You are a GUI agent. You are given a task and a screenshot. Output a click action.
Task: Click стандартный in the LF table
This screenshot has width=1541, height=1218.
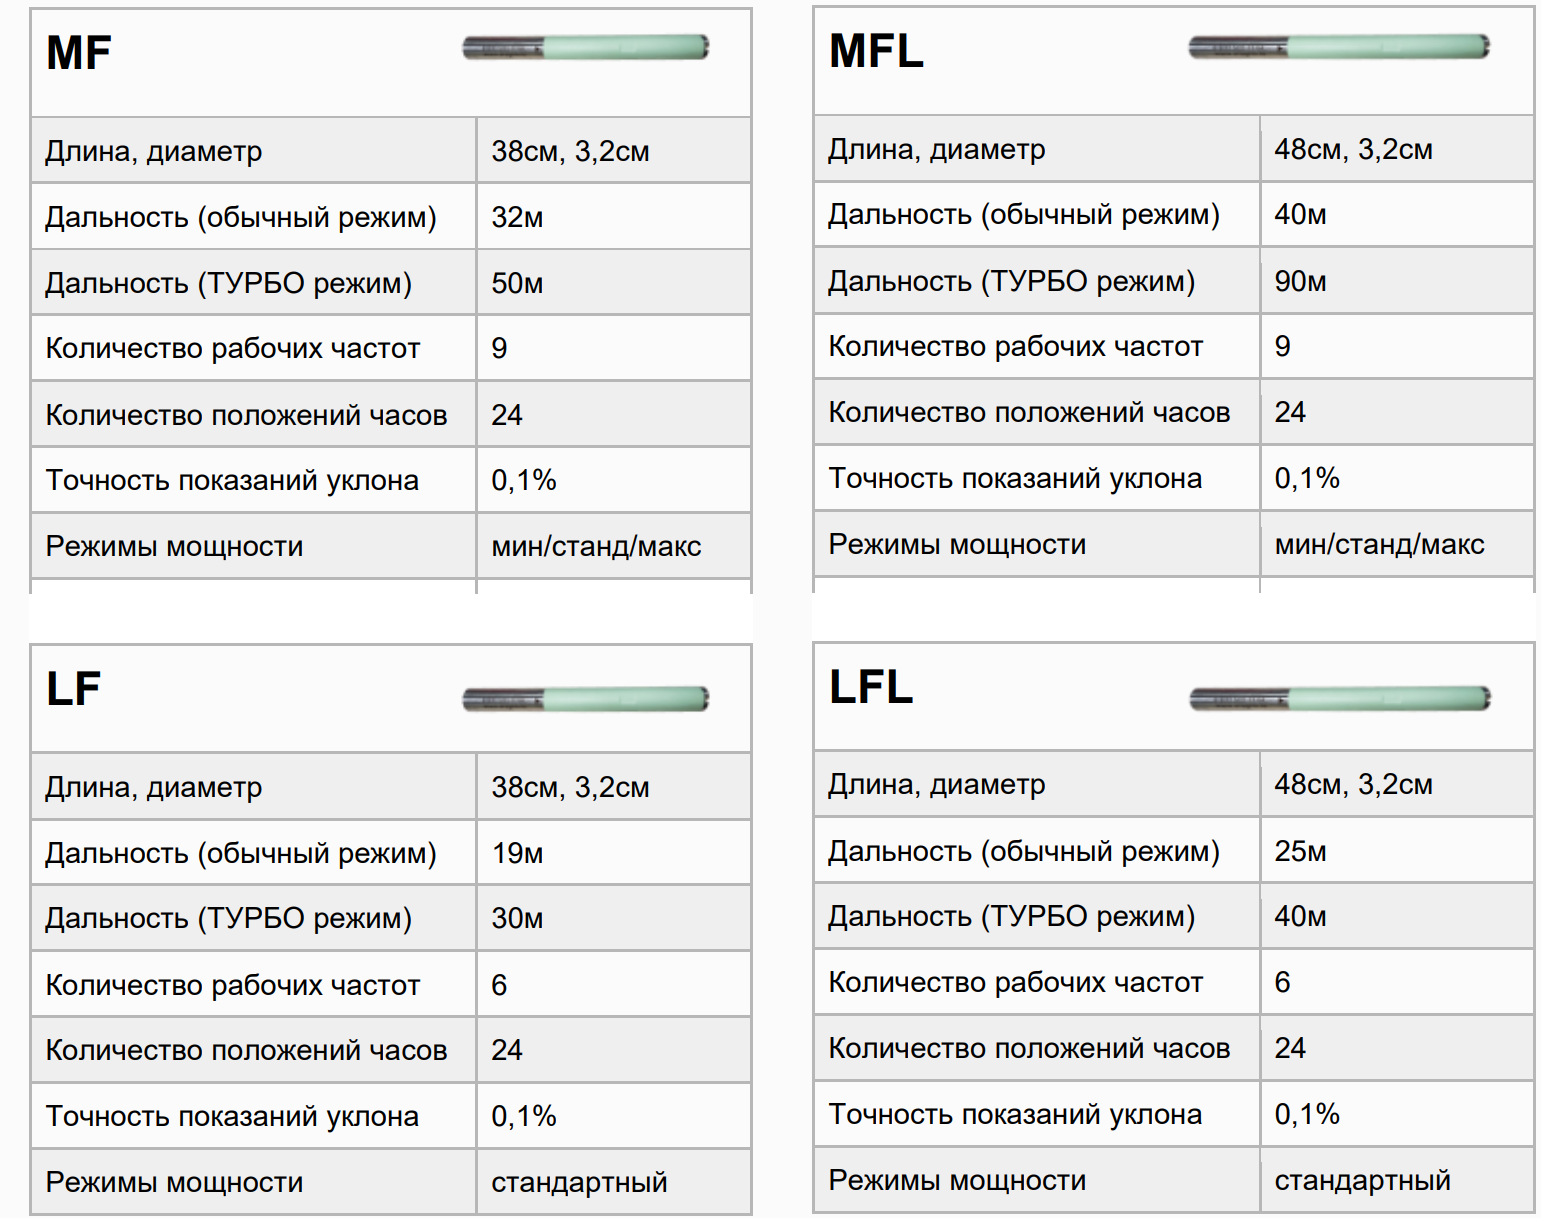(x=579, y=1182)
